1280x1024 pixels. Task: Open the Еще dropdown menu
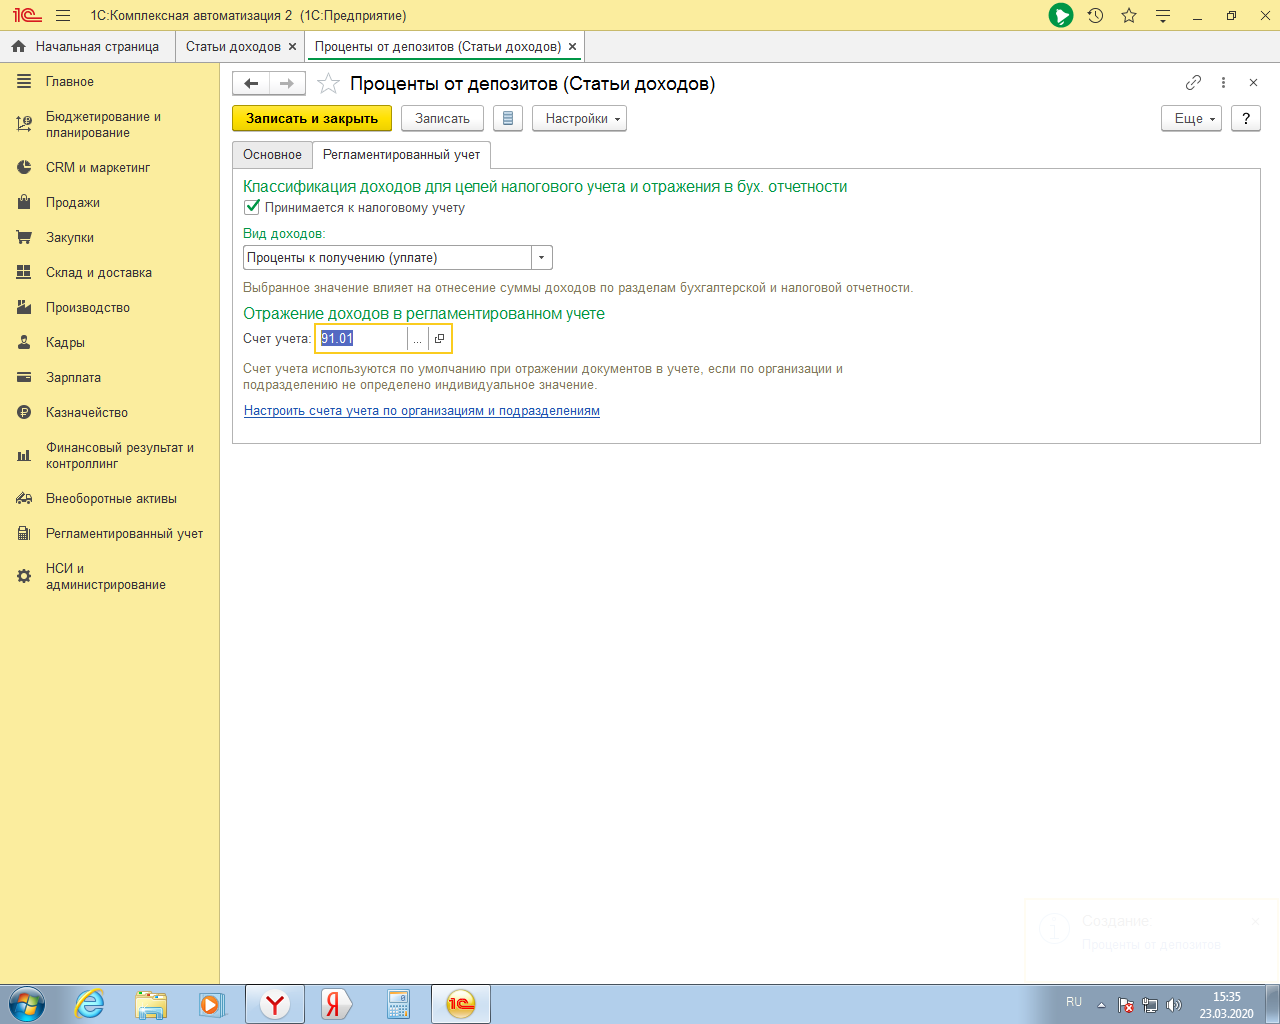coord(1191,118)
